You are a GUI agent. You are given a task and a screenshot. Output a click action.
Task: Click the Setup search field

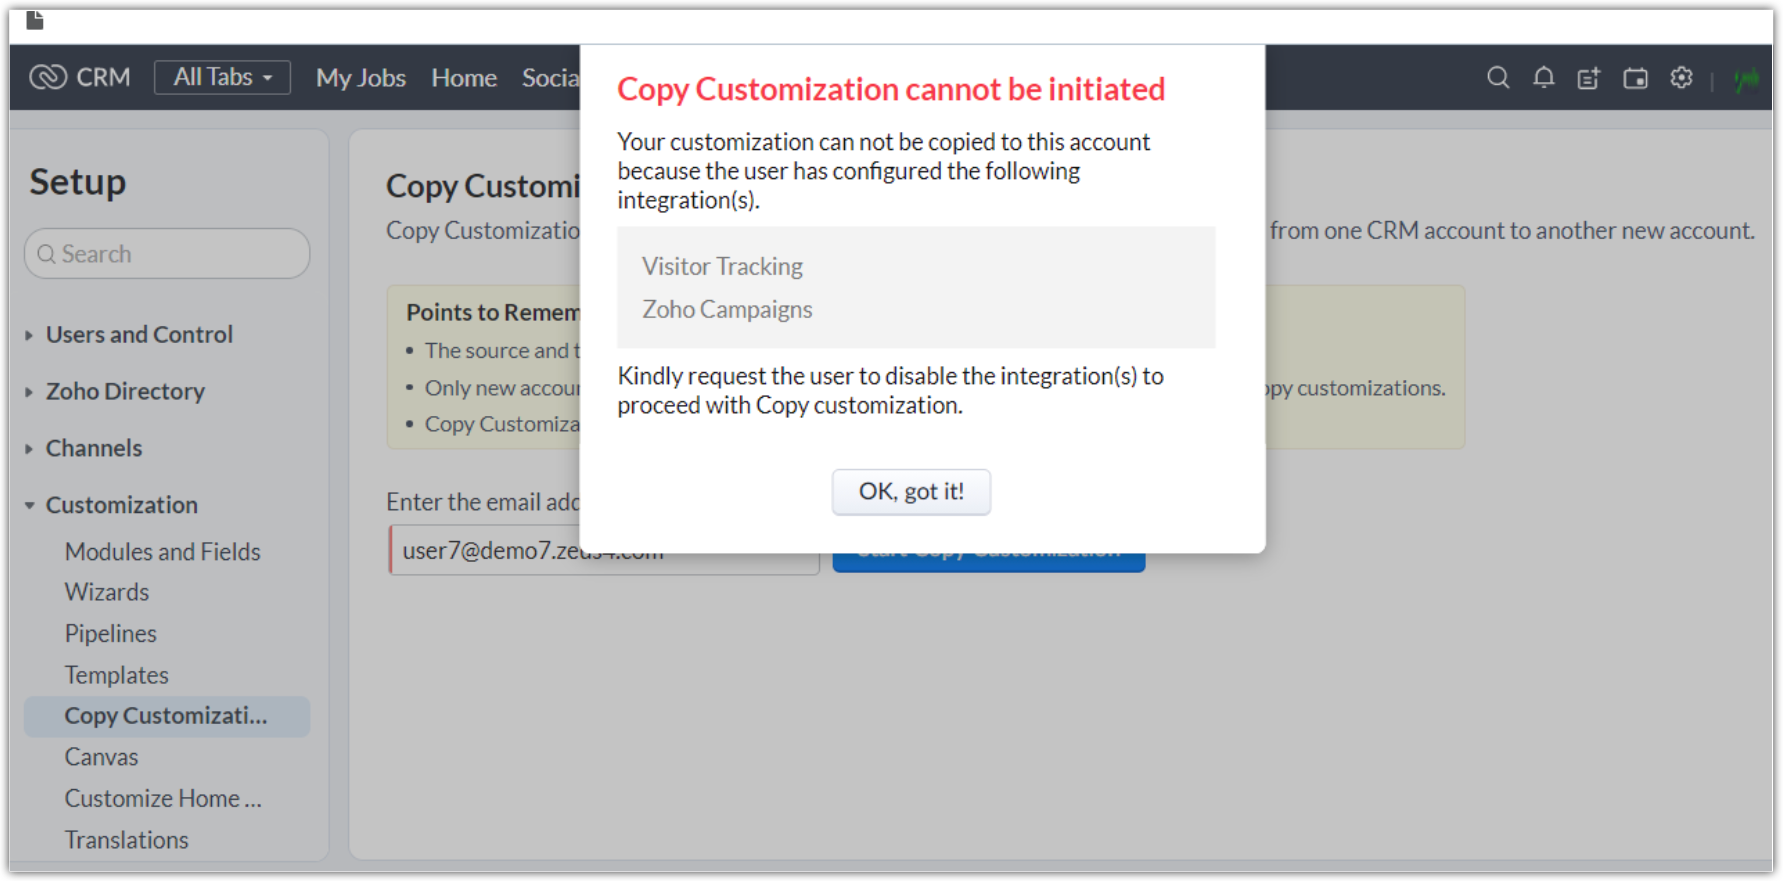point(167,254)
